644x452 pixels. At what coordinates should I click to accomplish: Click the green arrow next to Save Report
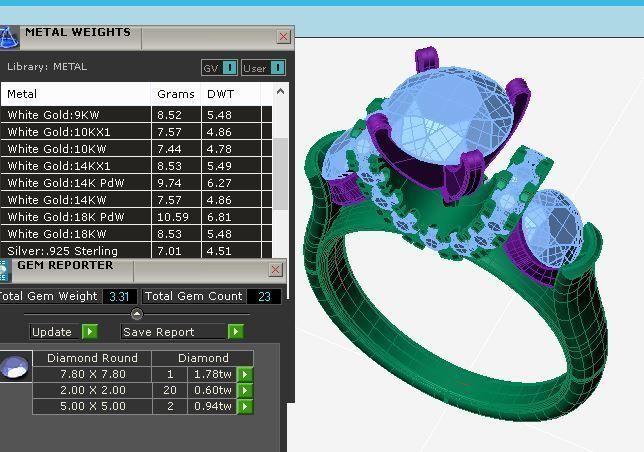point(236,331)
